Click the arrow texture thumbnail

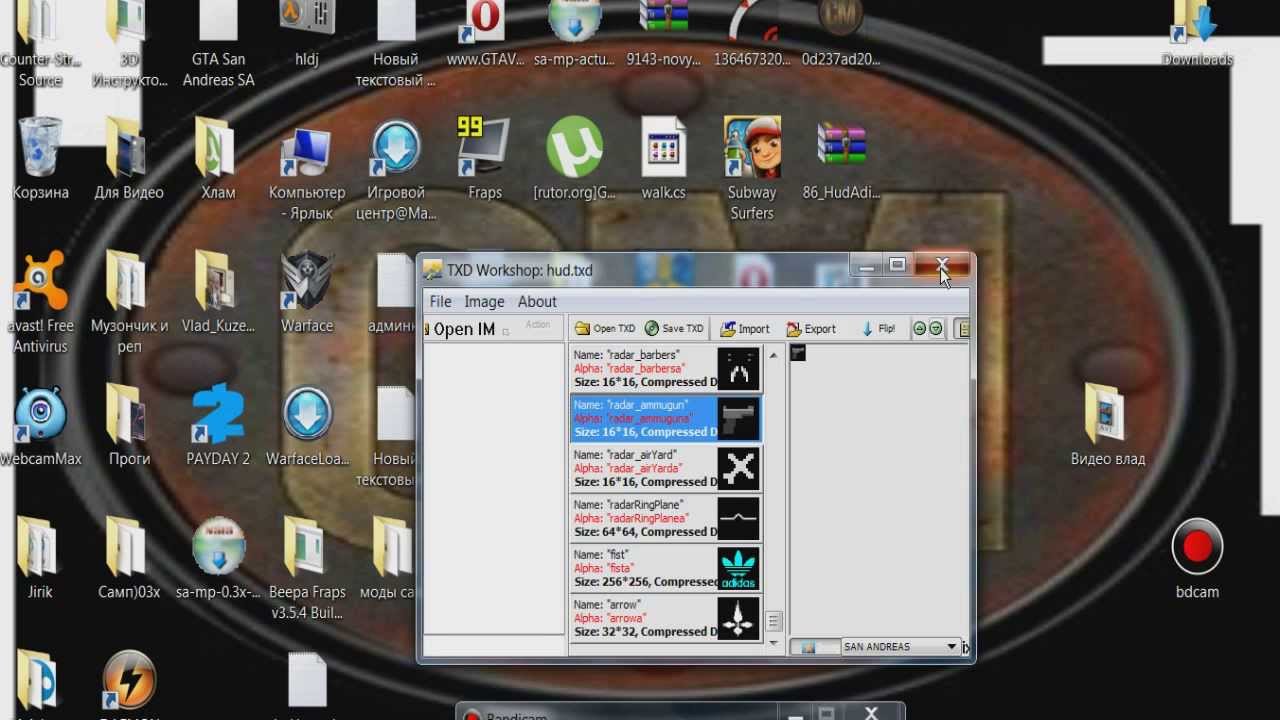click(x=739, y=618)
